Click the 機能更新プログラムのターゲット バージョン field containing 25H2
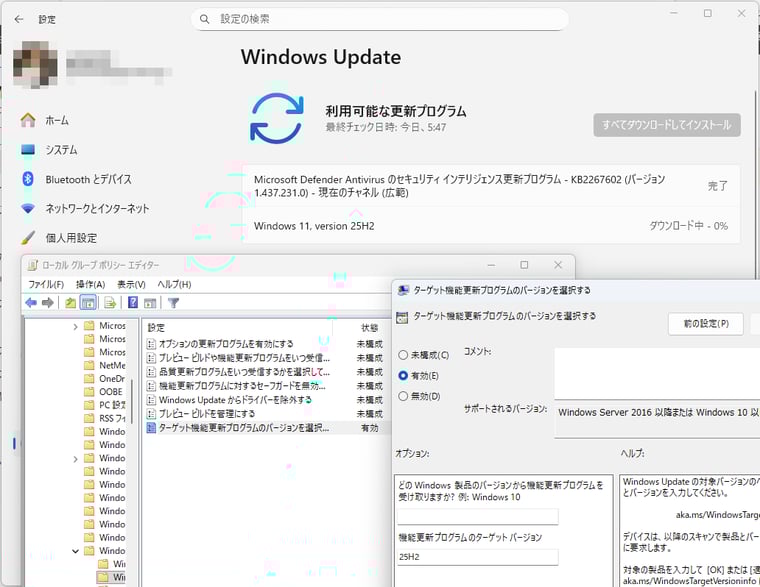The height and width of the screenshot is (587, 760). (477, 557)
